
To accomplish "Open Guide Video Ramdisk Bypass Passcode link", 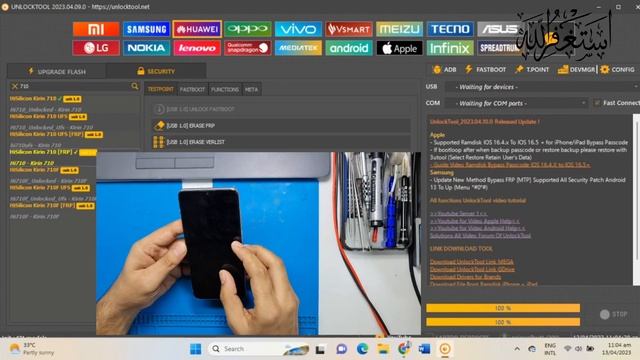I will point(510,165).
